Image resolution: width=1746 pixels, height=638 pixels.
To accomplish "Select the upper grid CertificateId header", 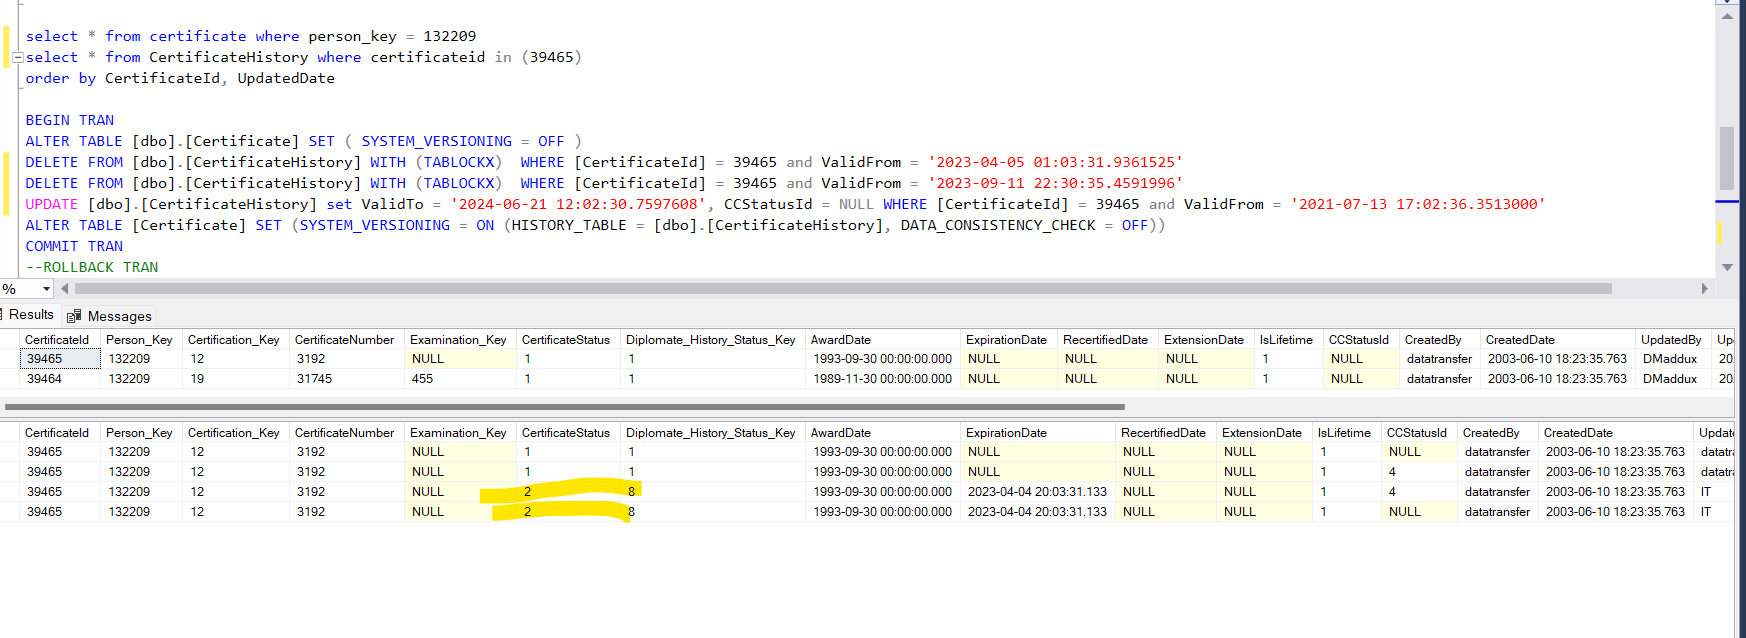I will pyautogui.click(x=60, y=340).
